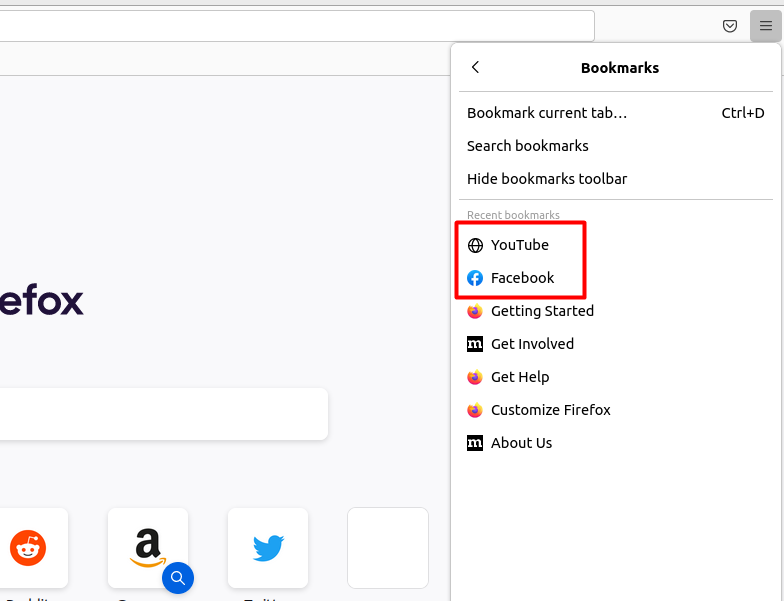Screen dimensions: 784x601
Task: Click the Reddit shortcut tile
Action: click(28, 548)
